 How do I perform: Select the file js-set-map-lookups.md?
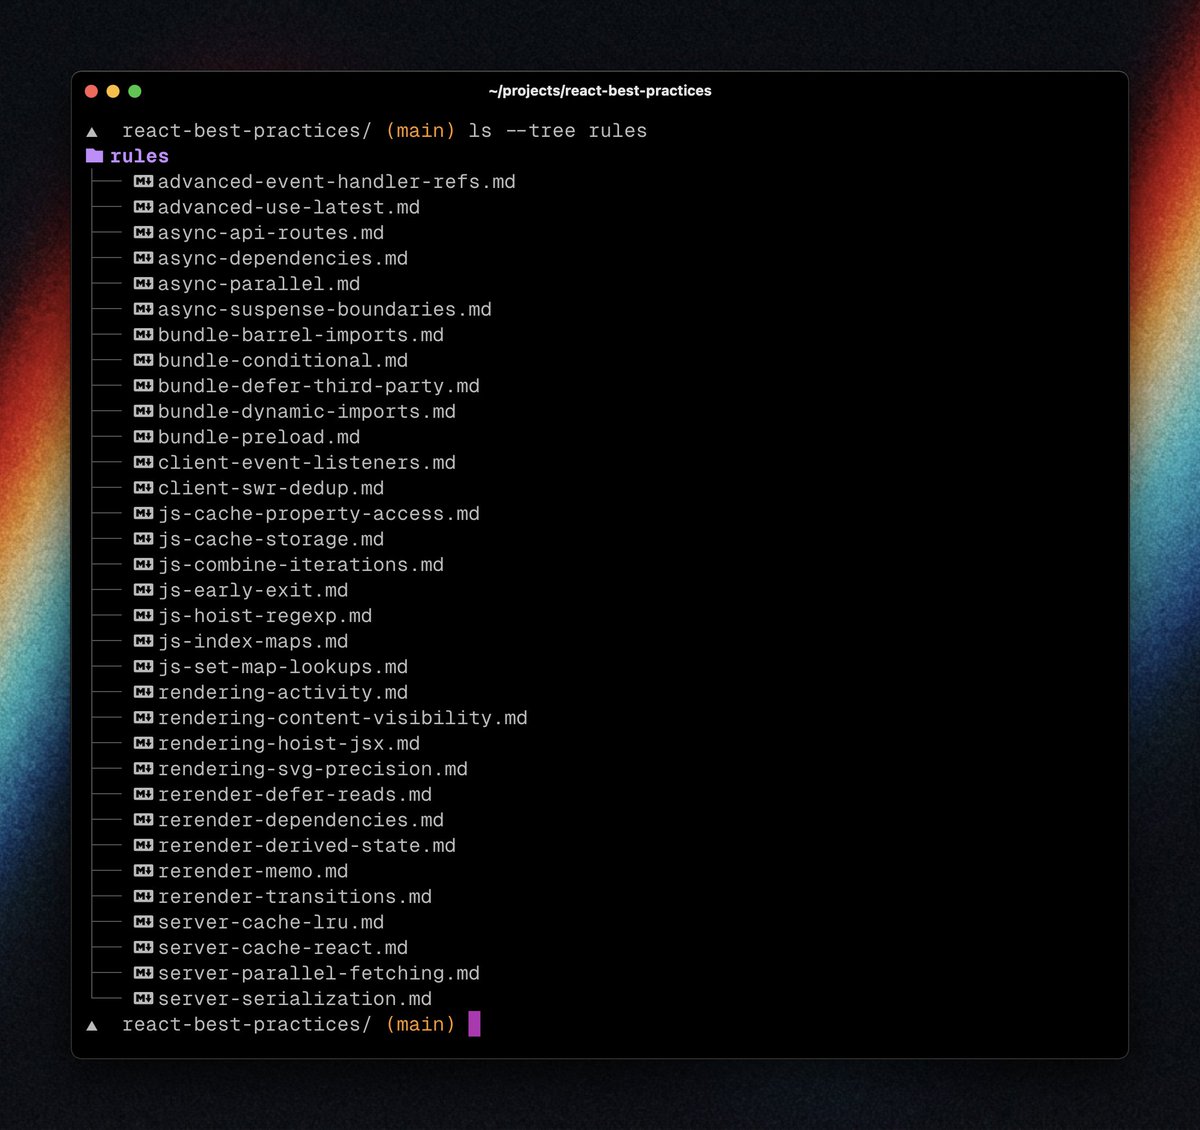click(284, 666)
